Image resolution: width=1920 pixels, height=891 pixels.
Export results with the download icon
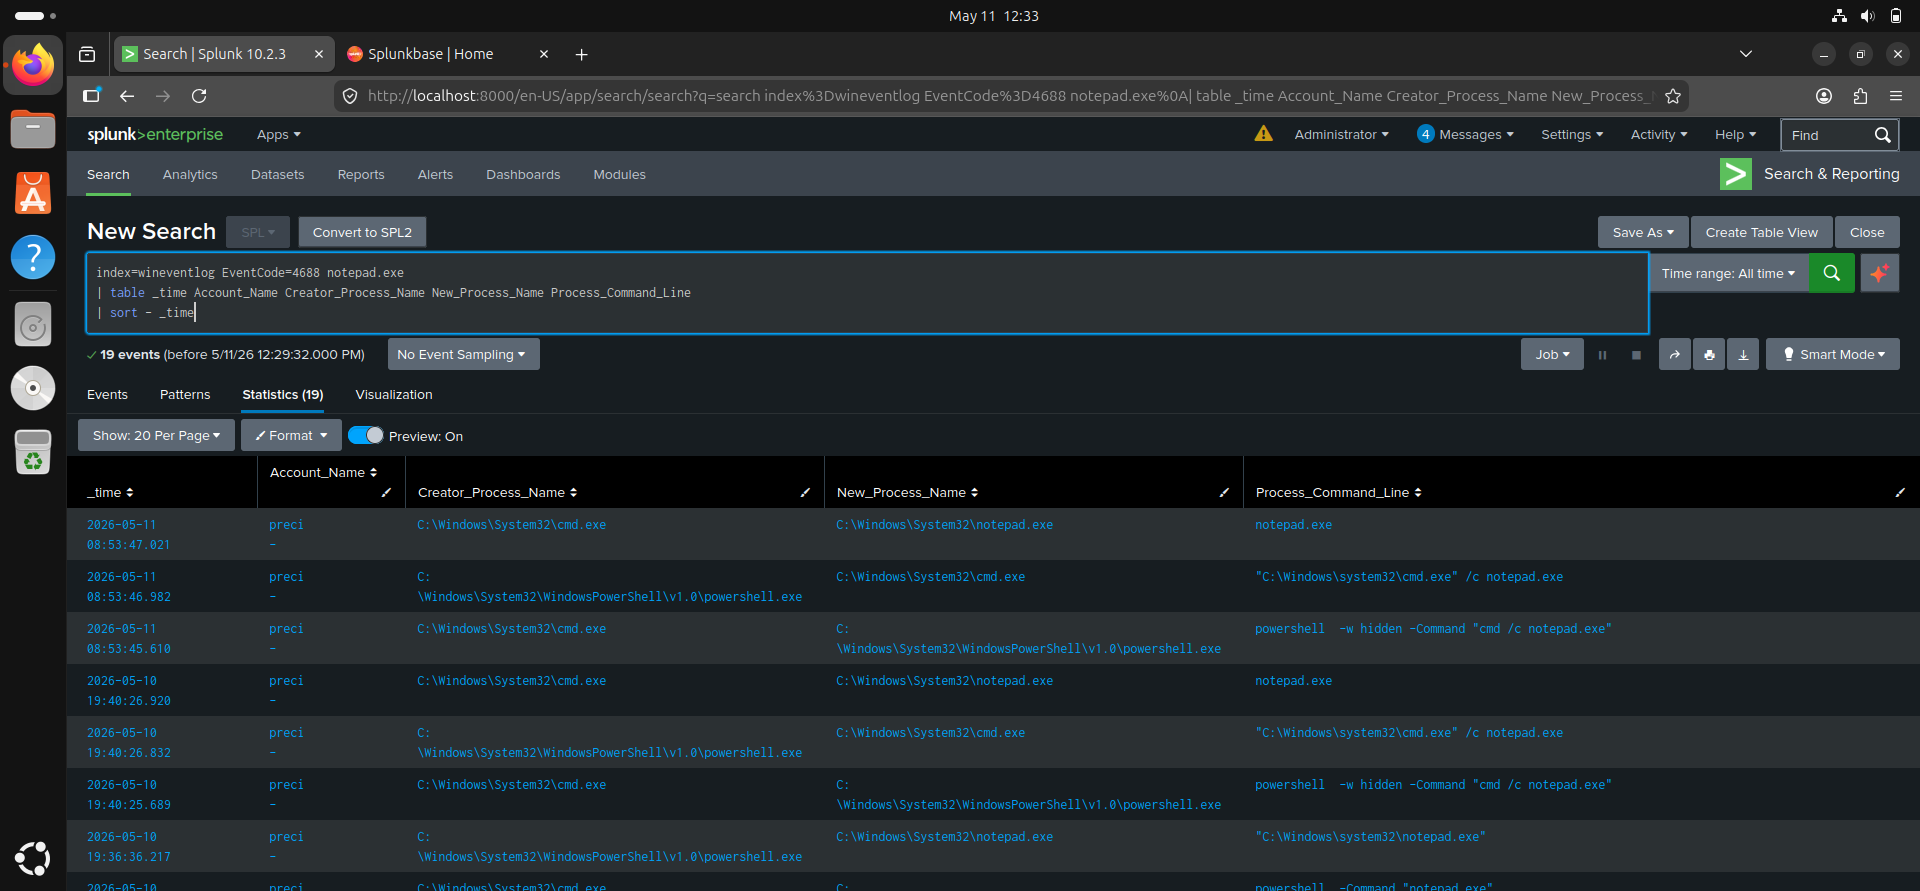tap(1743, 355)
